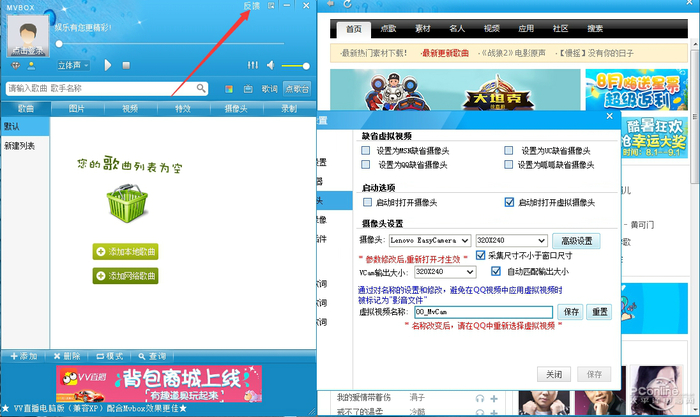The width and height of the screenshot is (700, 417).
Task: Open the VCam输出大小 dropdown
Action: point(445,271)
